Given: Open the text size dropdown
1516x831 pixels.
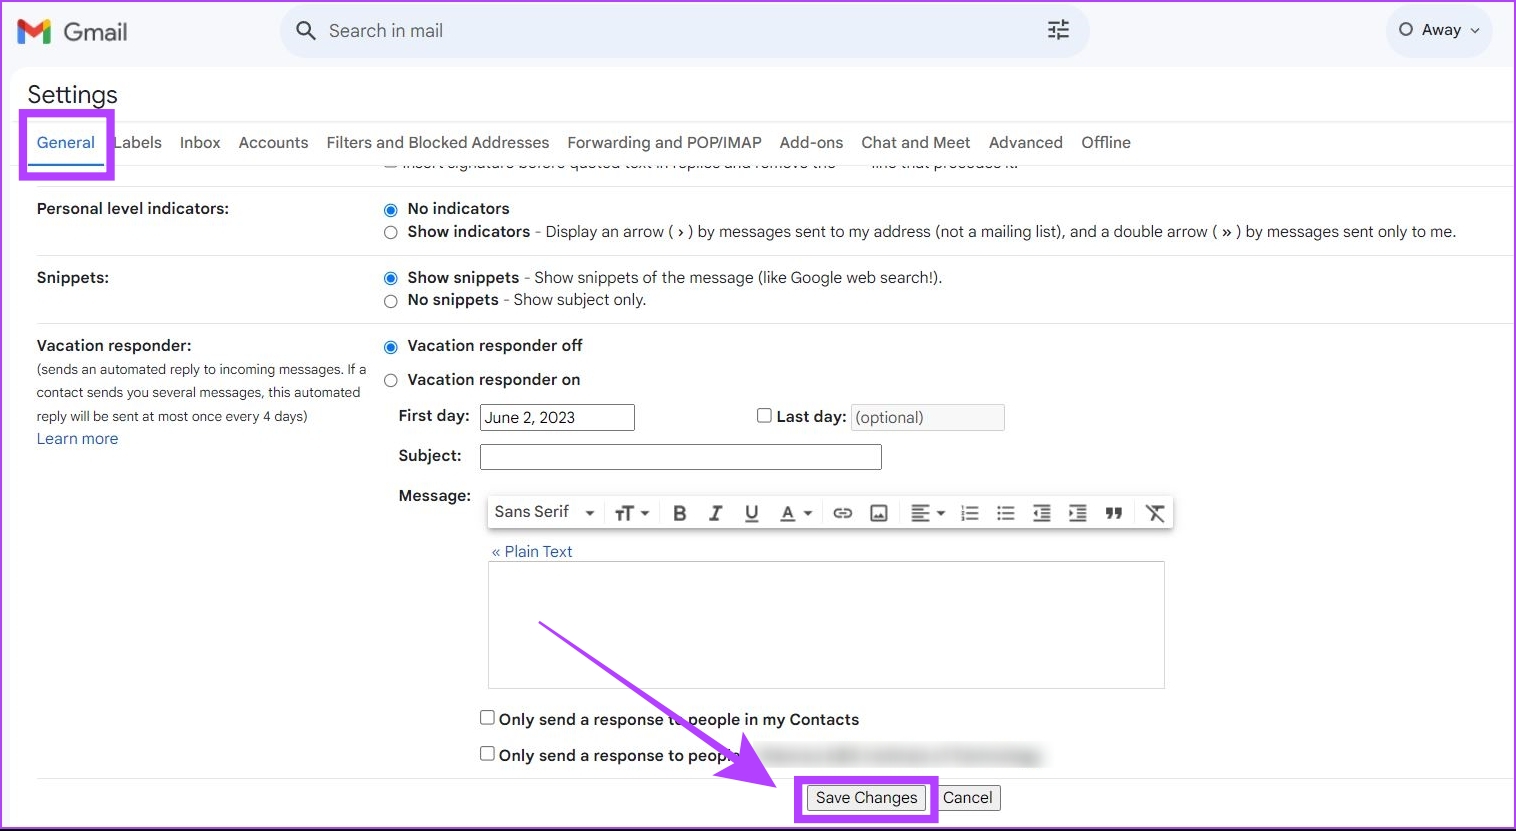Looking at the screenshot, I should coord(630,512).
